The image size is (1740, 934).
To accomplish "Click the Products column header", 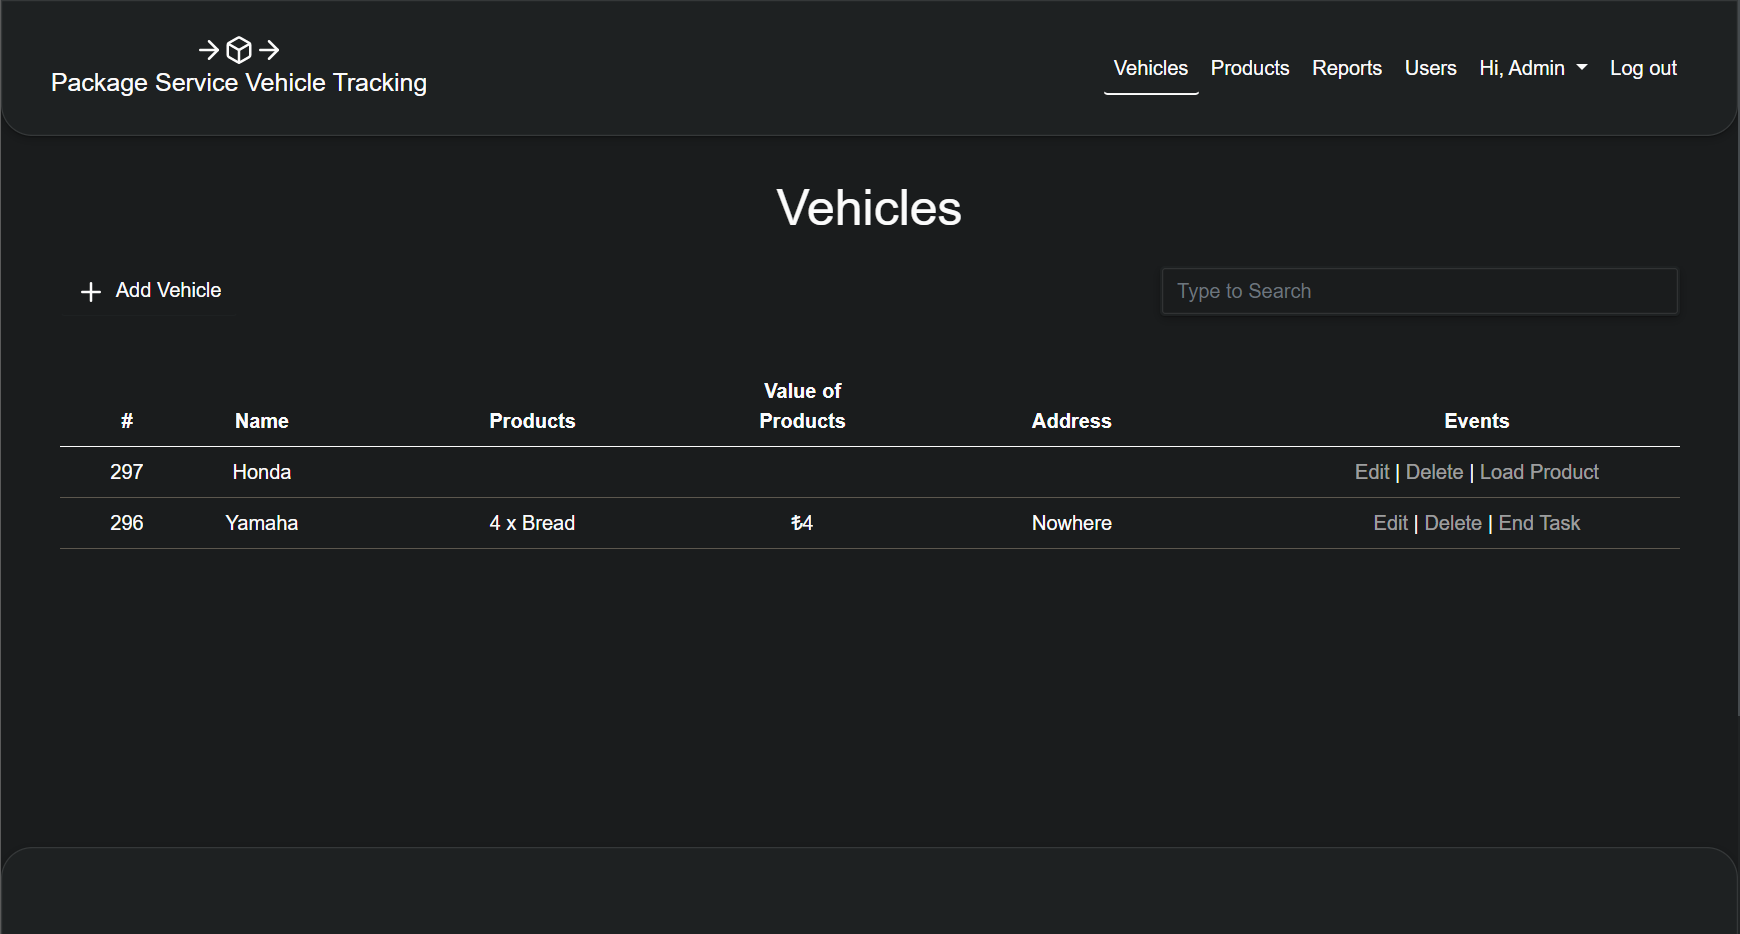I will 532,421.
